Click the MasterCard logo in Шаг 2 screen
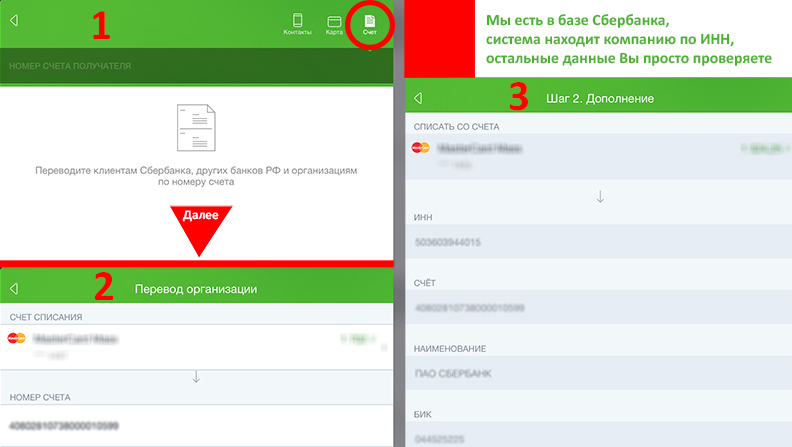Image resolution: width=792 pixels, height=447 pixels. (x=420, y=147)
